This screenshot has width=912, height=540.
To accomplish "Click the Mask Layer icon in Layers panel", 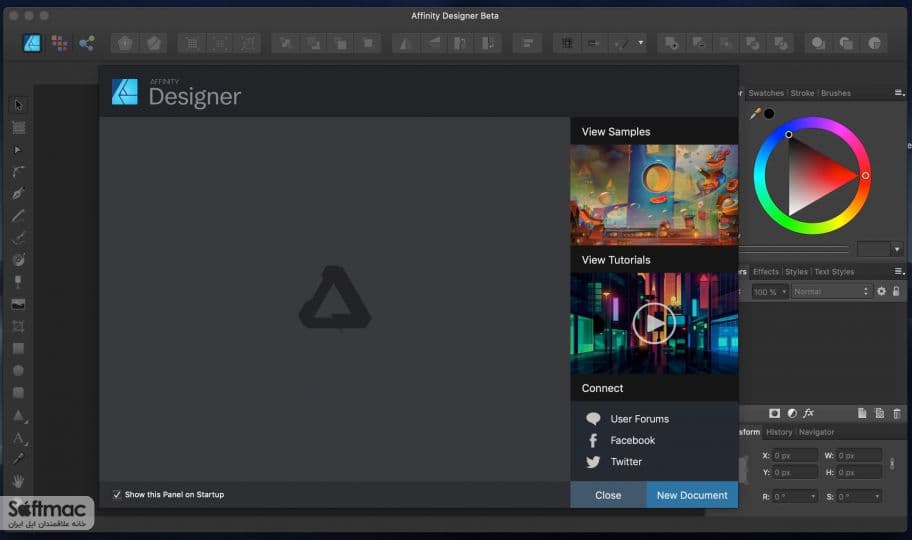I will [774, 413].
